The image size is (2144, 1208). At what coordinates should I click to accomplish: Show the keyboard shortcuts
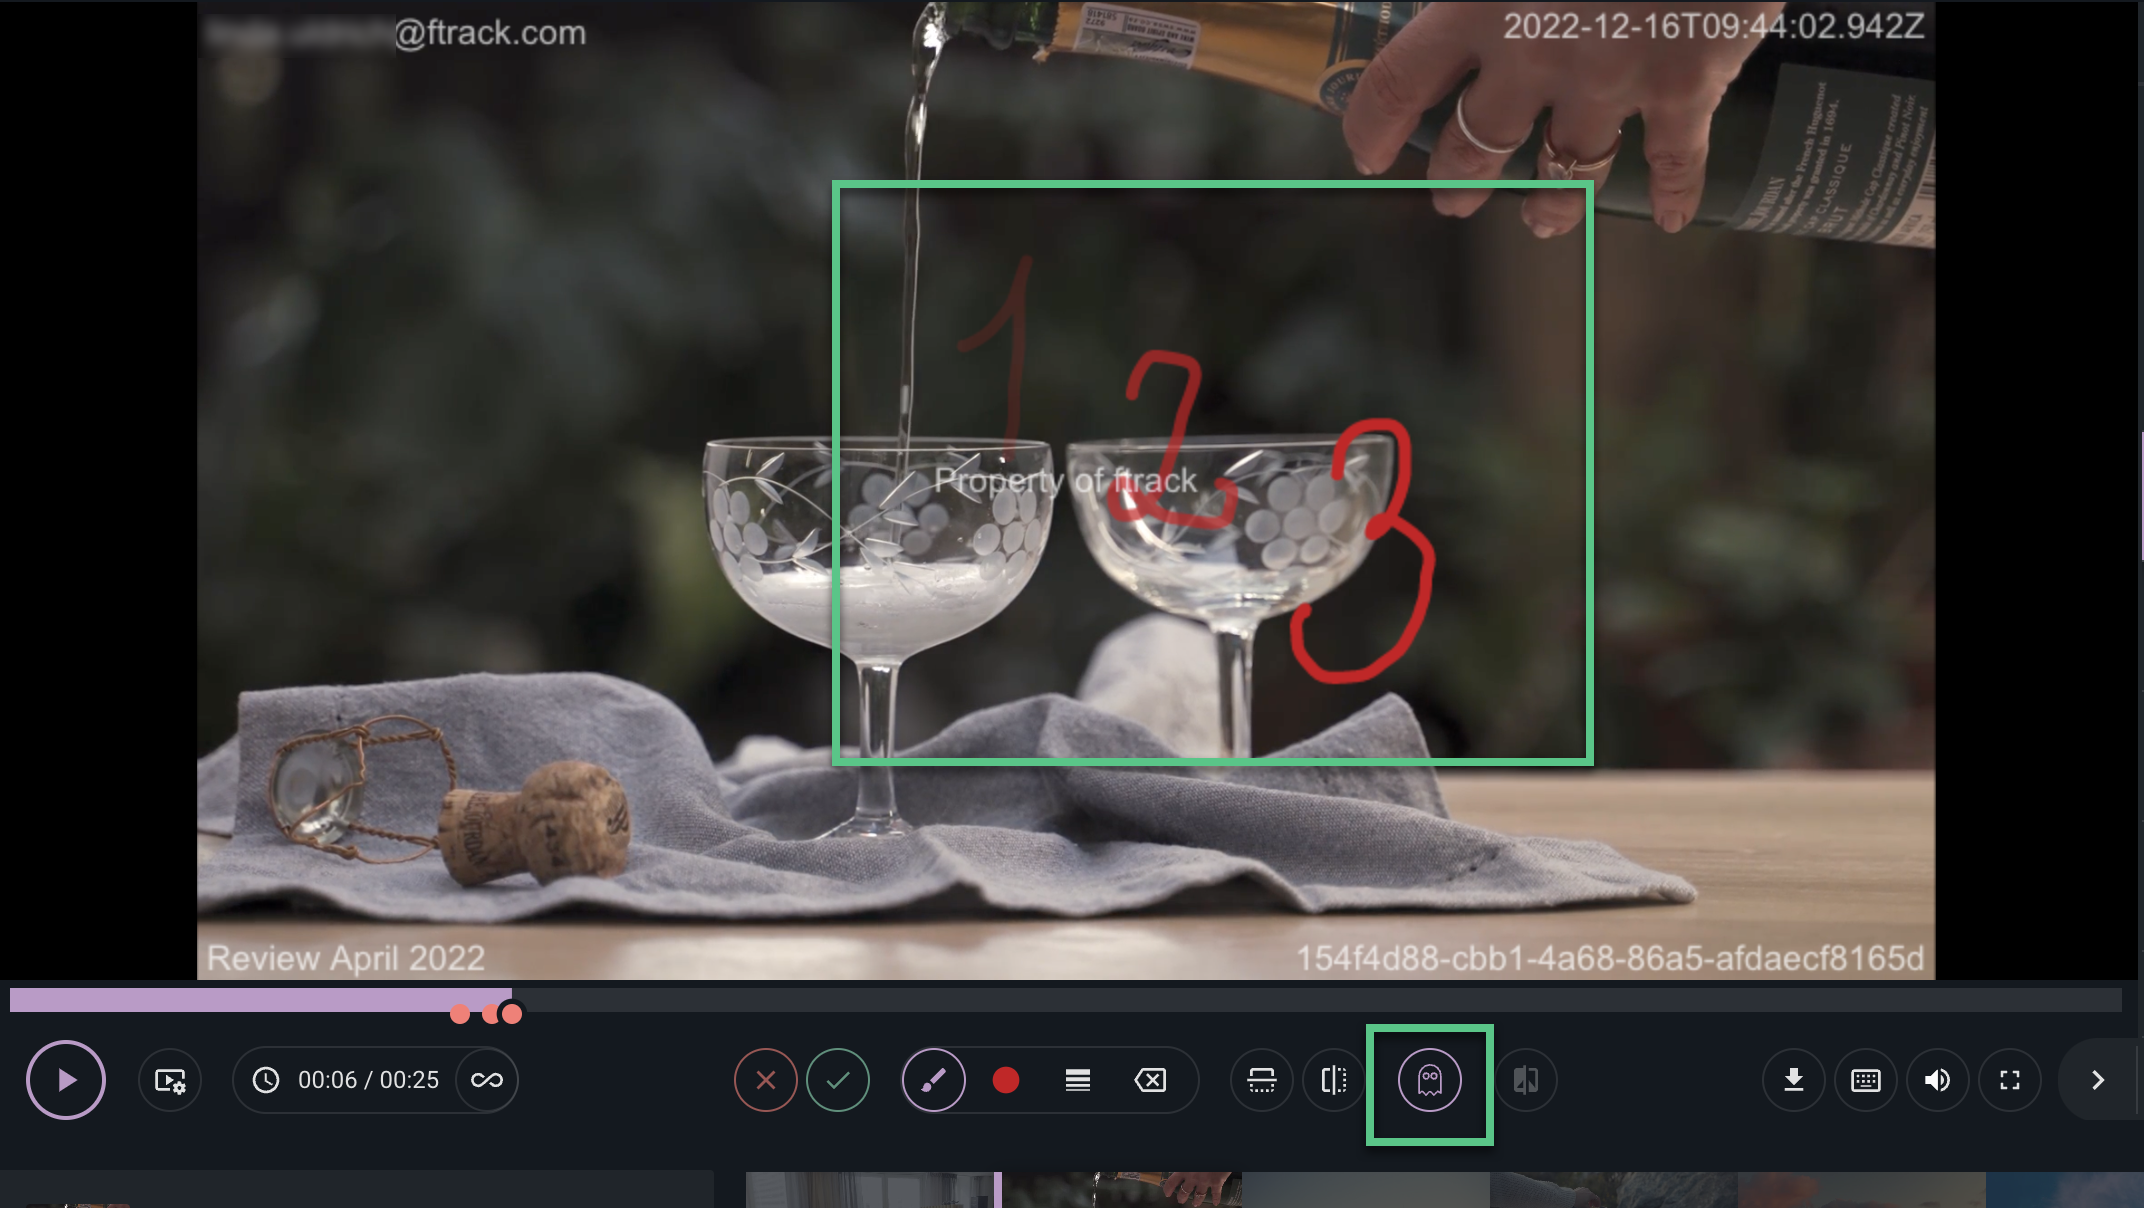1866,1080
